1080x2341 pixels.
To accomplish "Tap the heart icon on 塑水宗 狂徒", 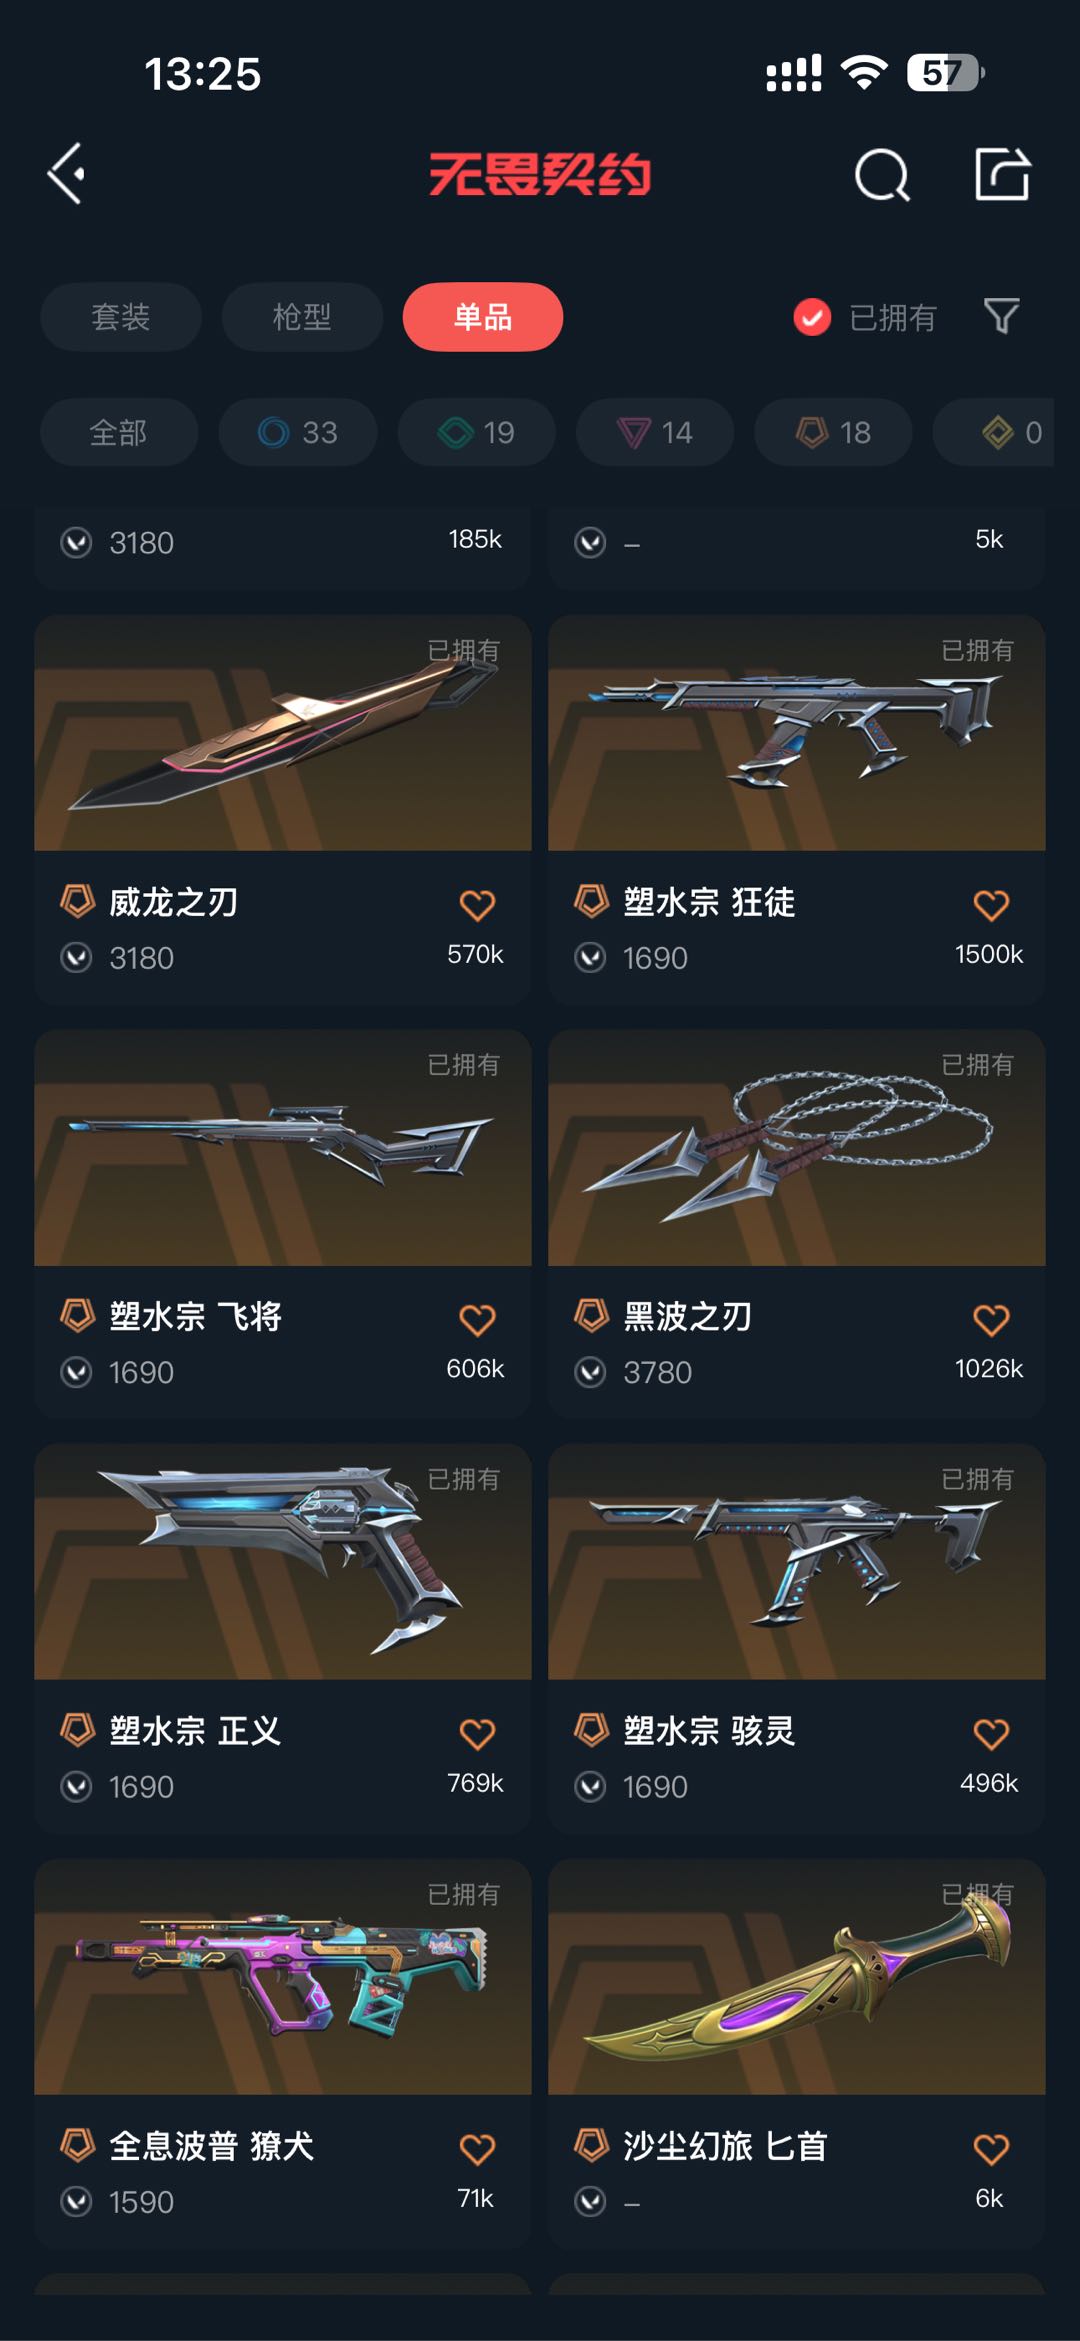I will 991,905.
